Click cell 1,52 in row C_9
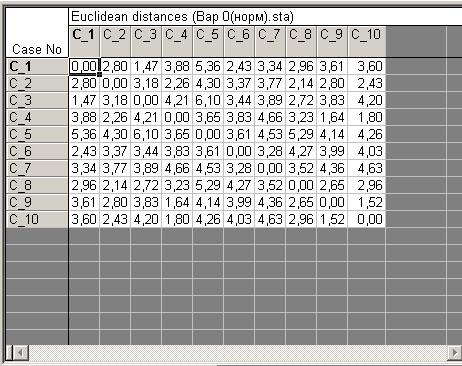Screen dimensions: 462x366 point(367,202)
